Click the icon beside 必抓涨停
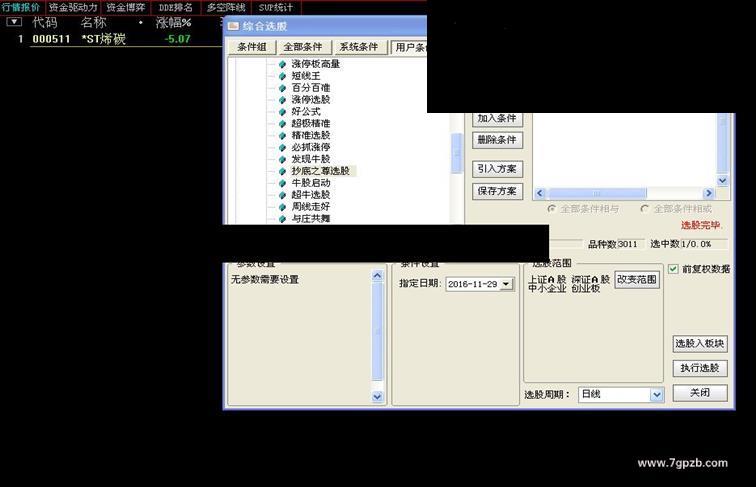 point(283,148)
